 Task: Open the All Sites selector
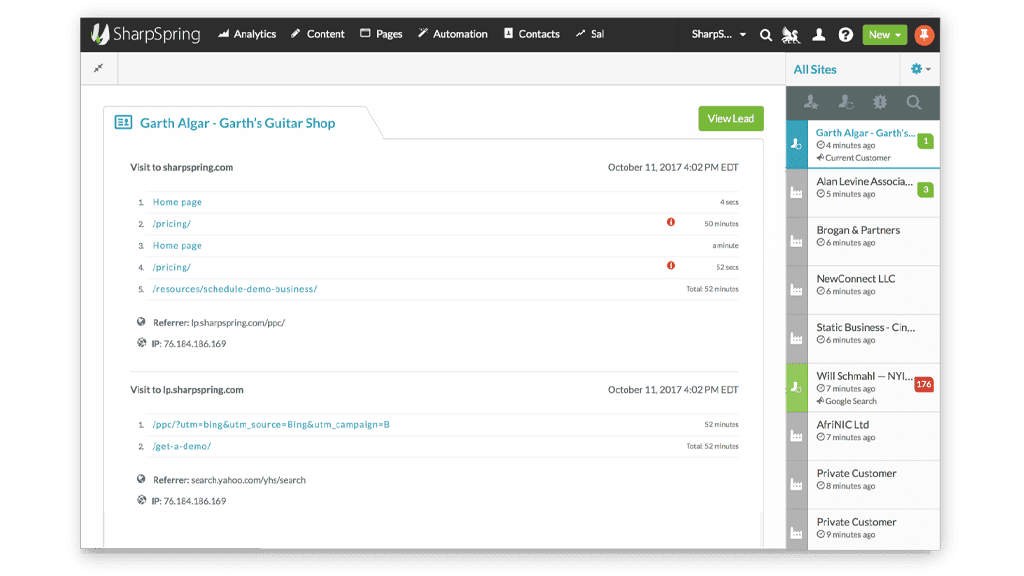[x=814, y=69]
